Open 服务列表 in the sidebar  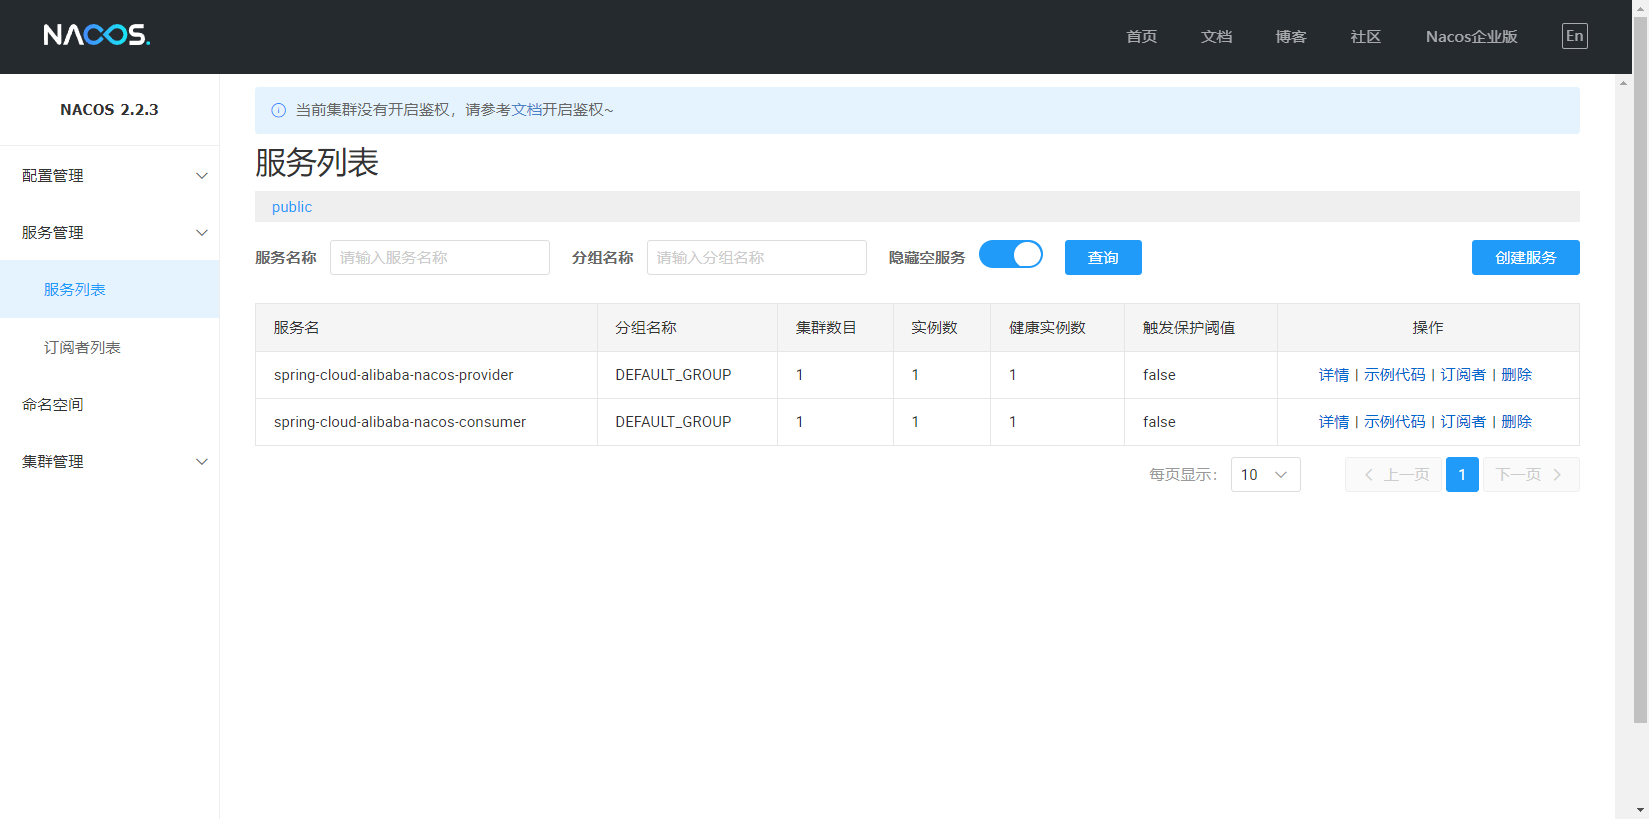click(x=109, y=289)
